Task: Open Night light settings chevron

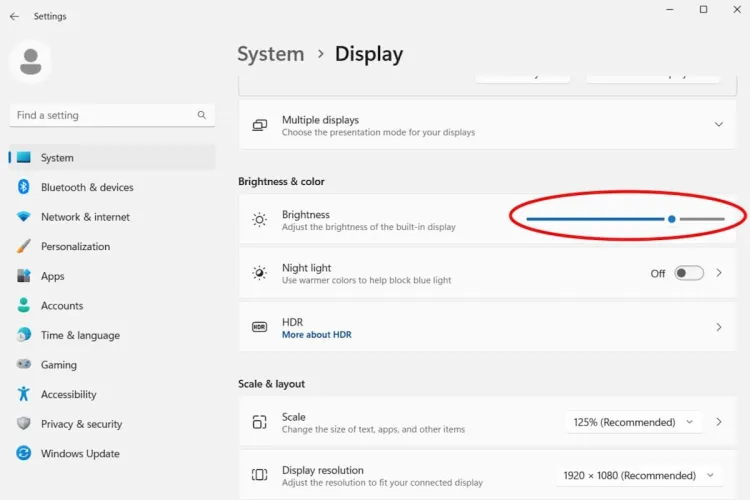Action: (x=719, y=273)
